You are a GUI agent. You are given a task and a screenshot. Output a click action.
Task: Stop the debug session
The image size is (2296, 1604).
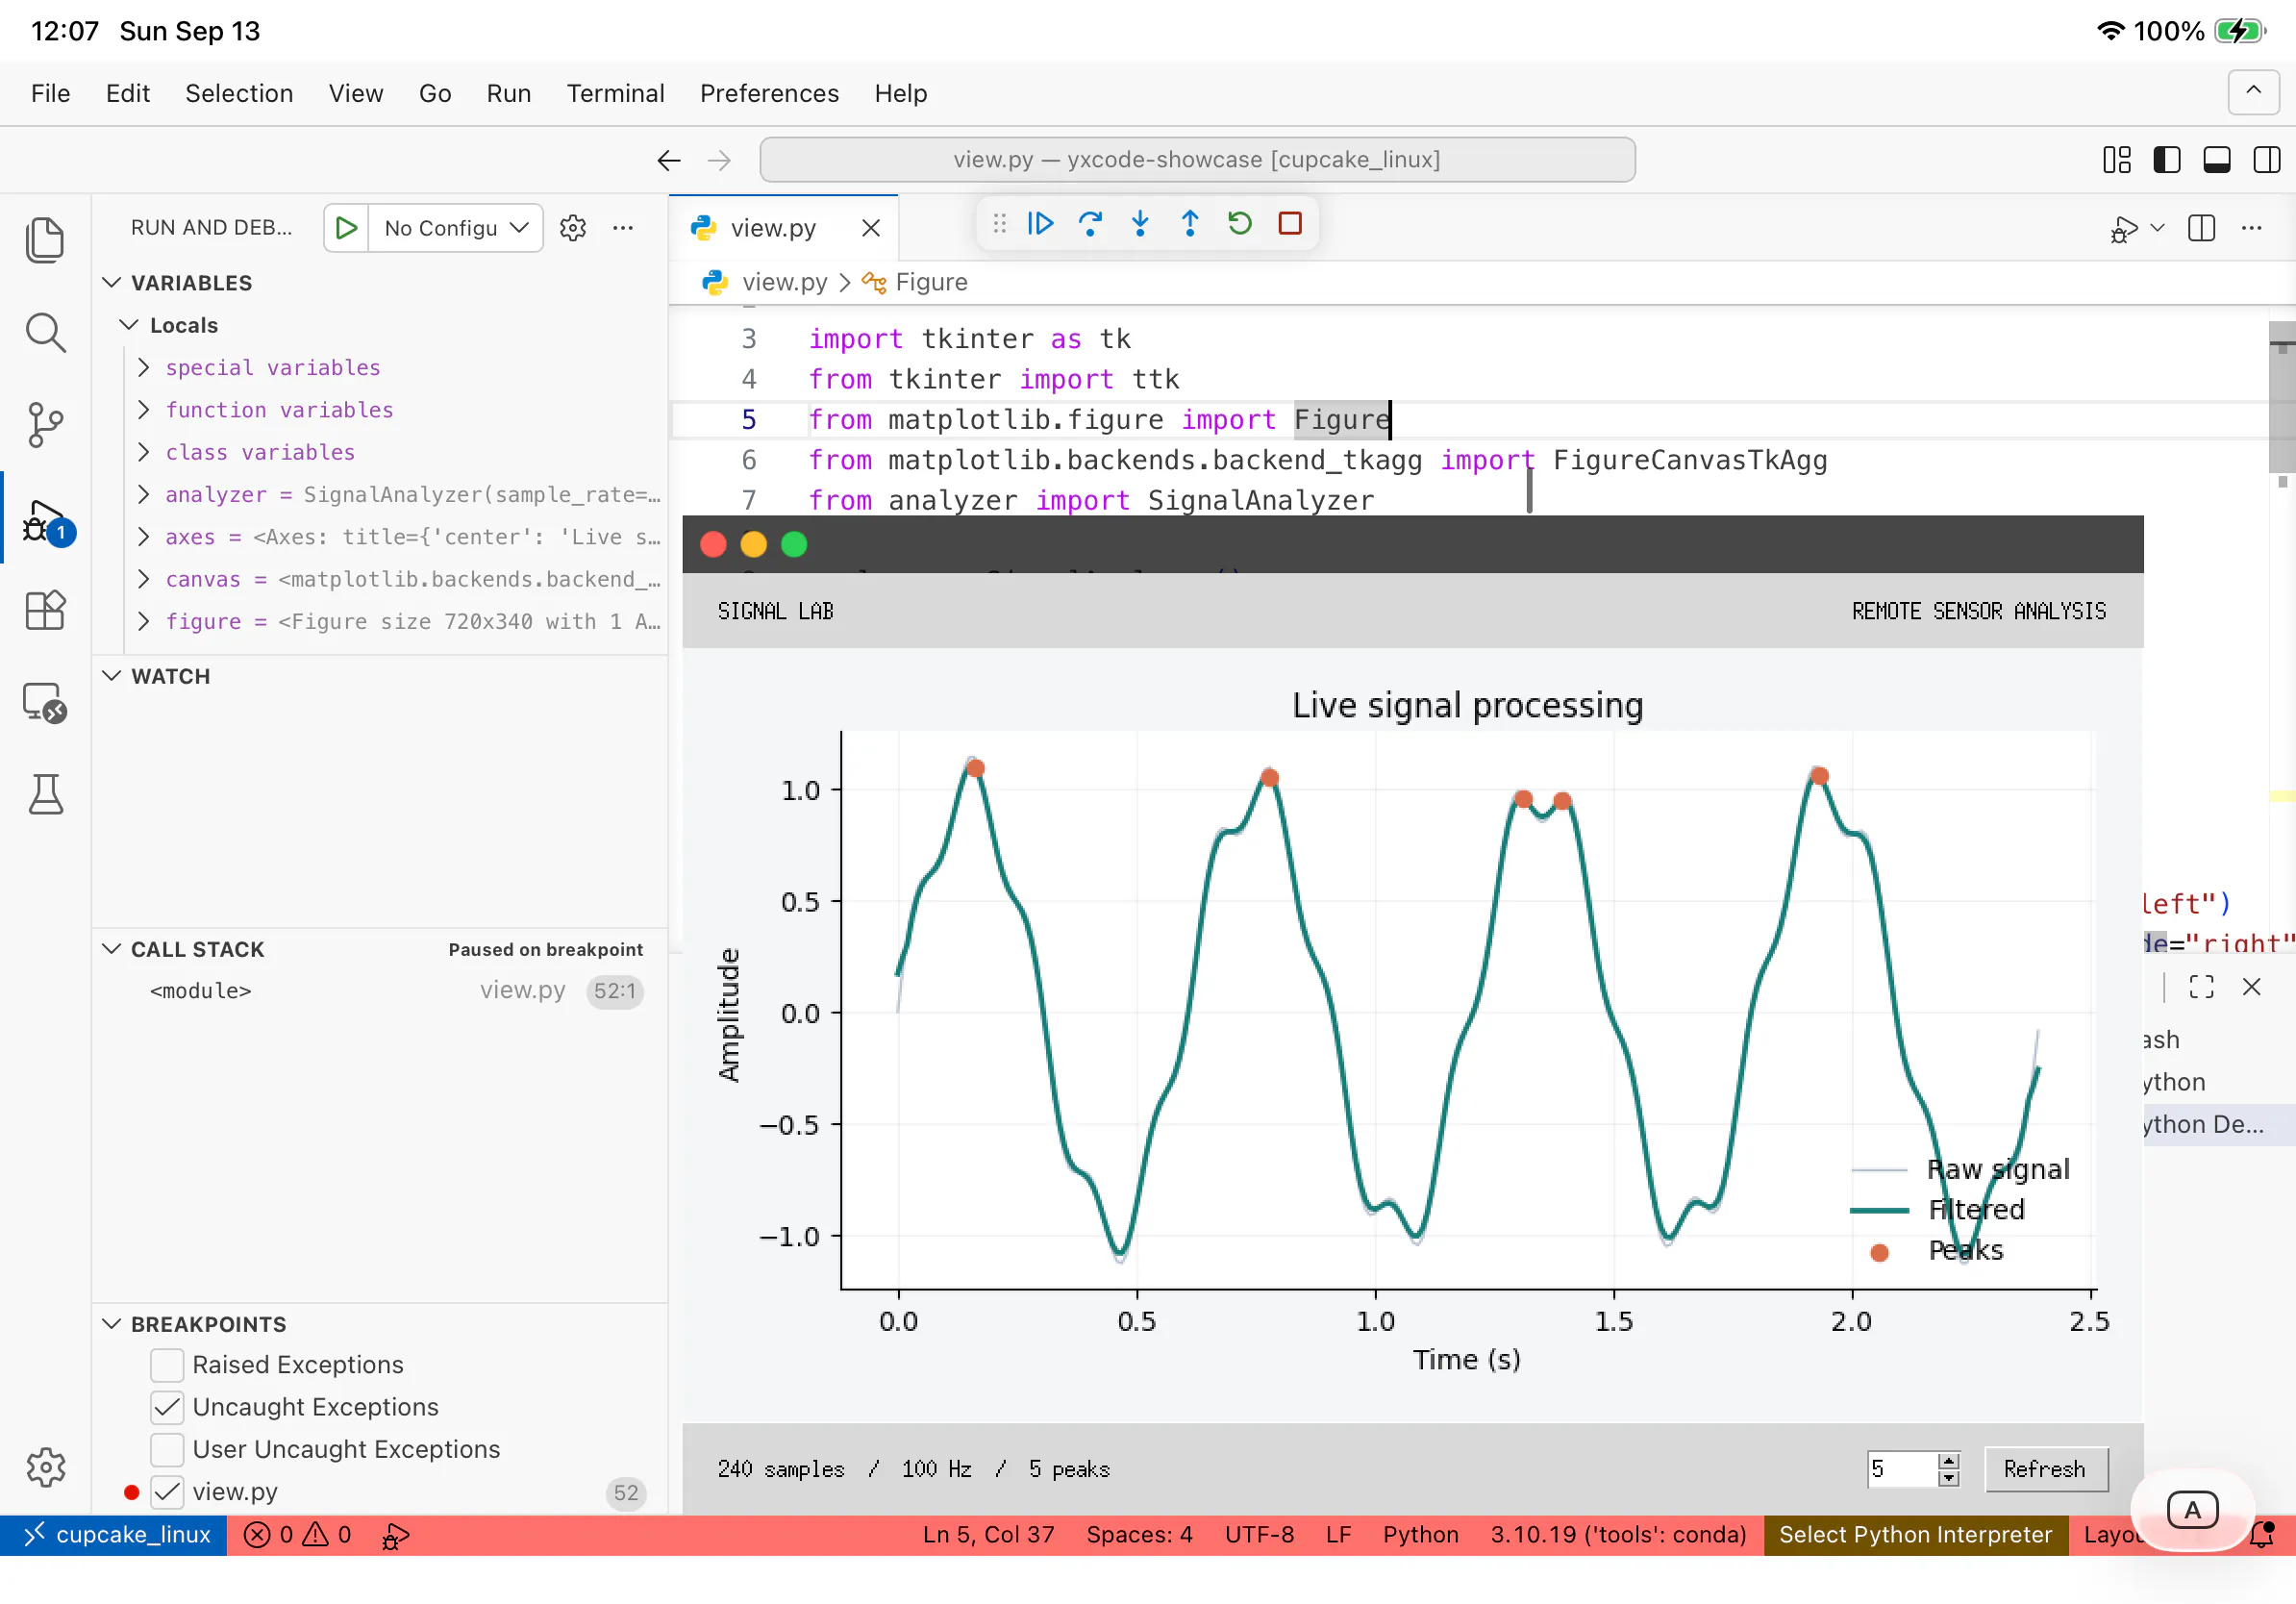pos(1290,223)
